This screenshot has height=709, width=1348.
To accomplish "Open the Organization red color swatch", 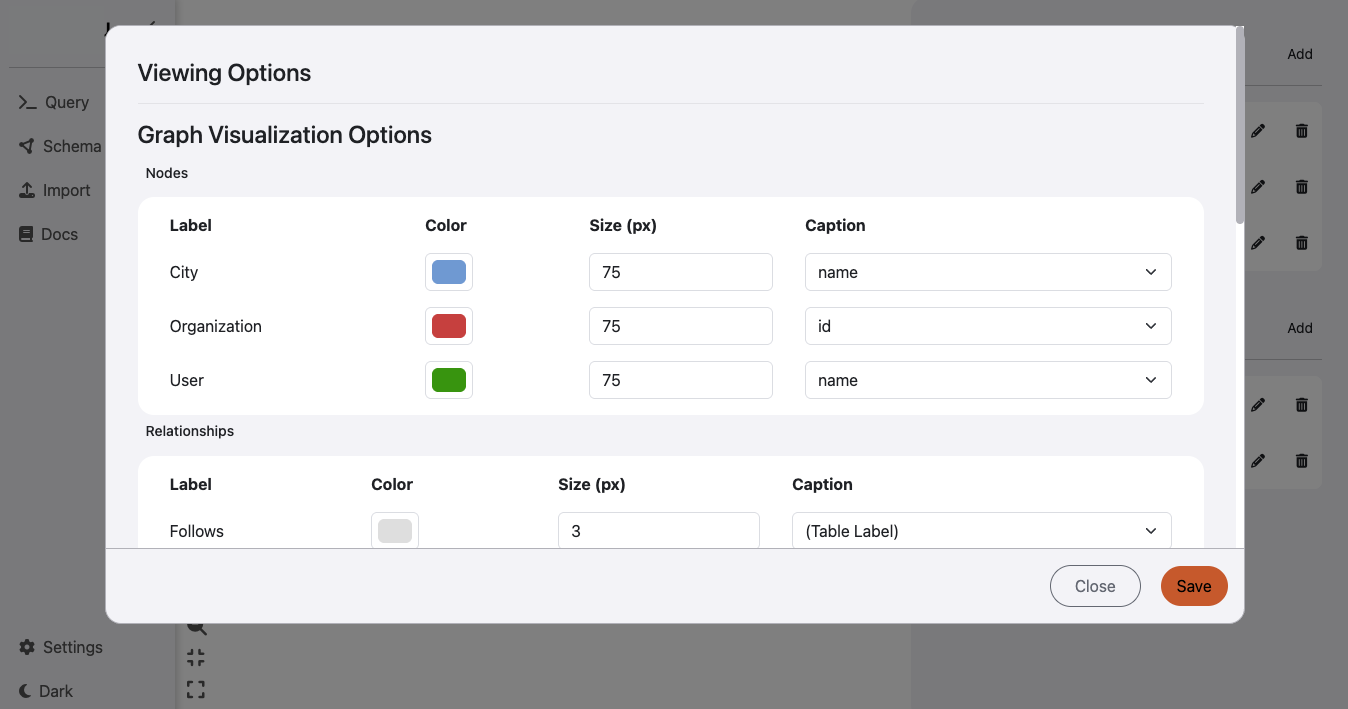I will [449, 326].
